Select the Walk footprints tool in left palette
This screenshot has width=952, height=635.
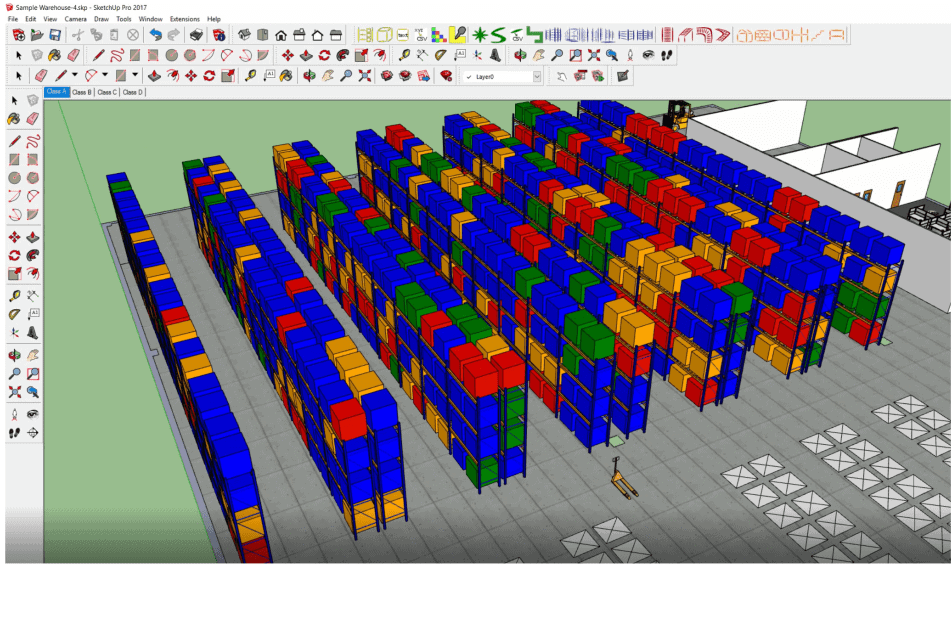point(15,433)
